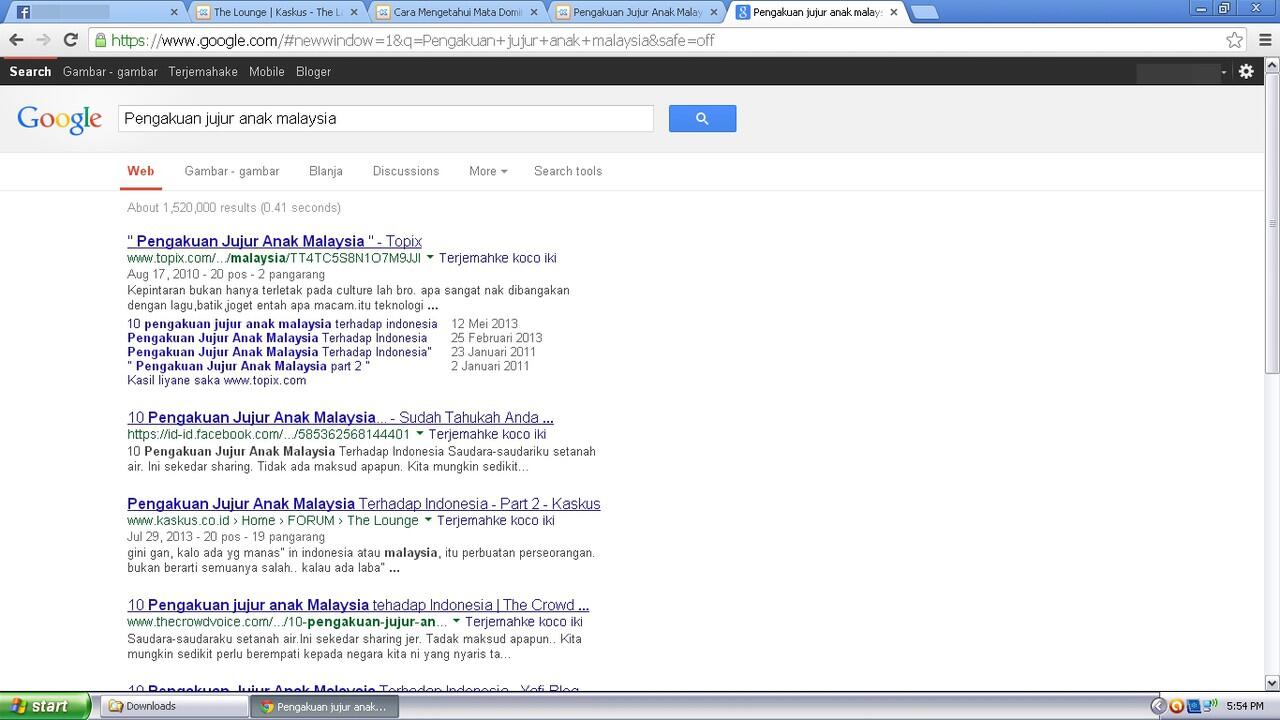Screen dimensions: 1280x720
Task: Expand the More dropdown
Action: pos(488,171)
